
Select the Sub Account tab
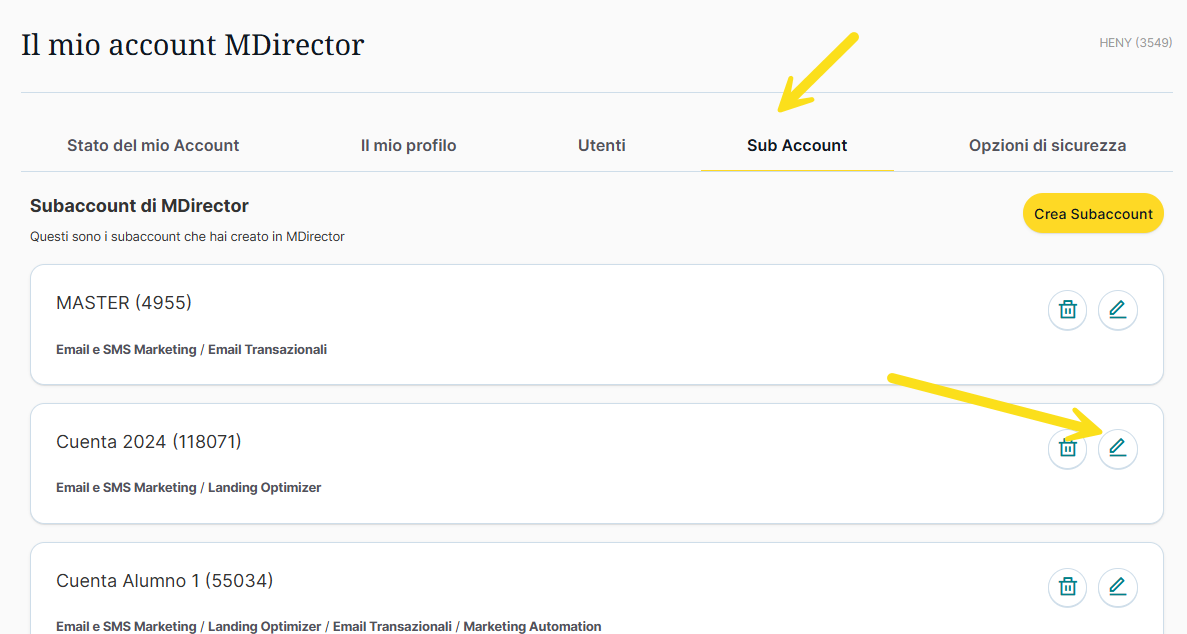tap(796, 146)
